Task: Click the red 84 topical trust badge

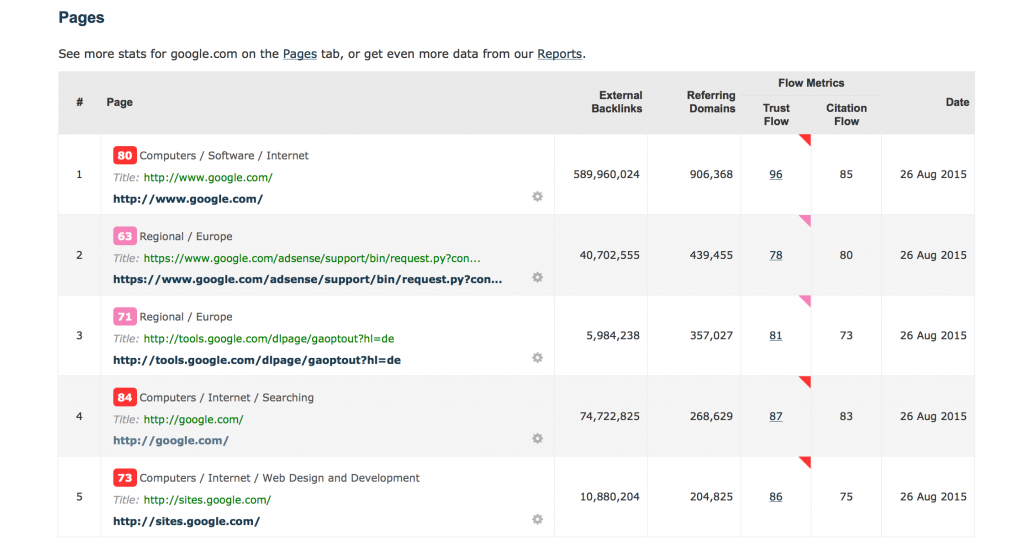Action: coord(125,398)
